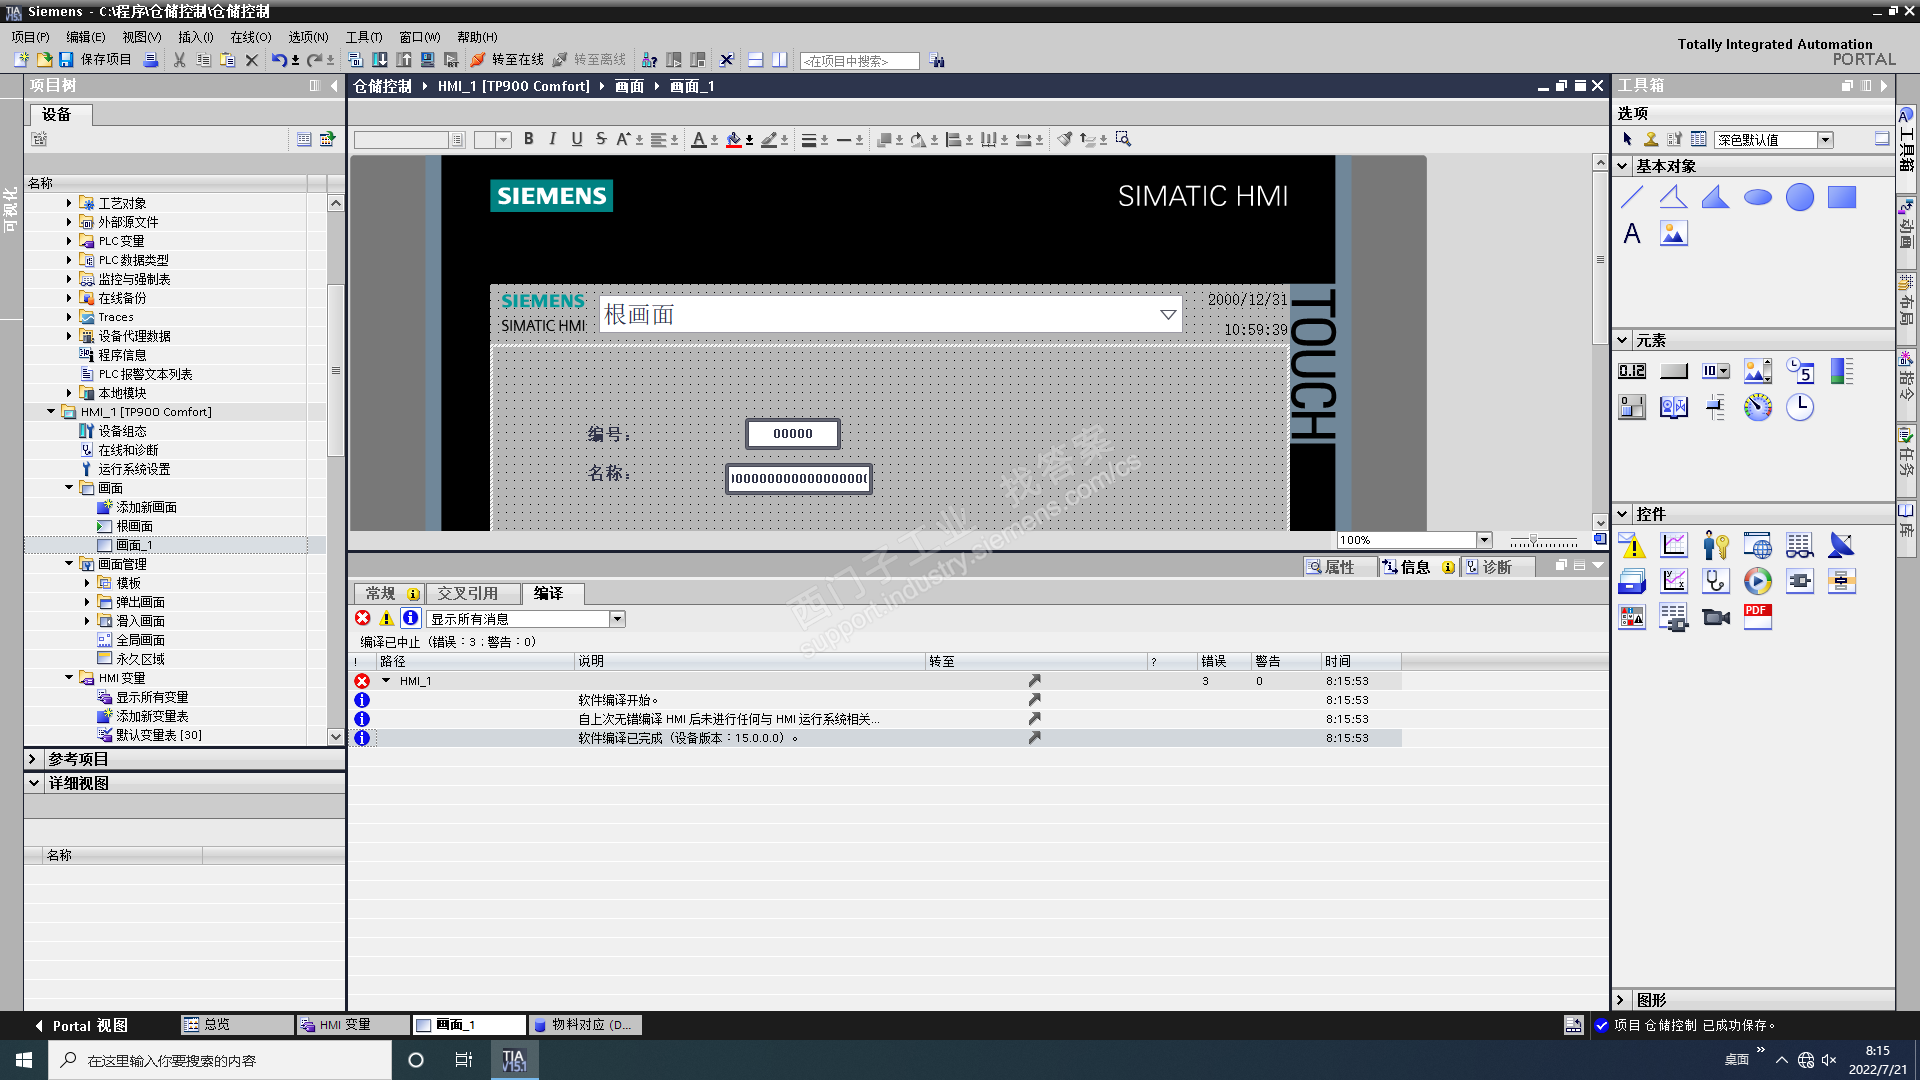Expand the PLC 变量 tree node
This screenshot has width=1920, height=1080.
(69, 241)
